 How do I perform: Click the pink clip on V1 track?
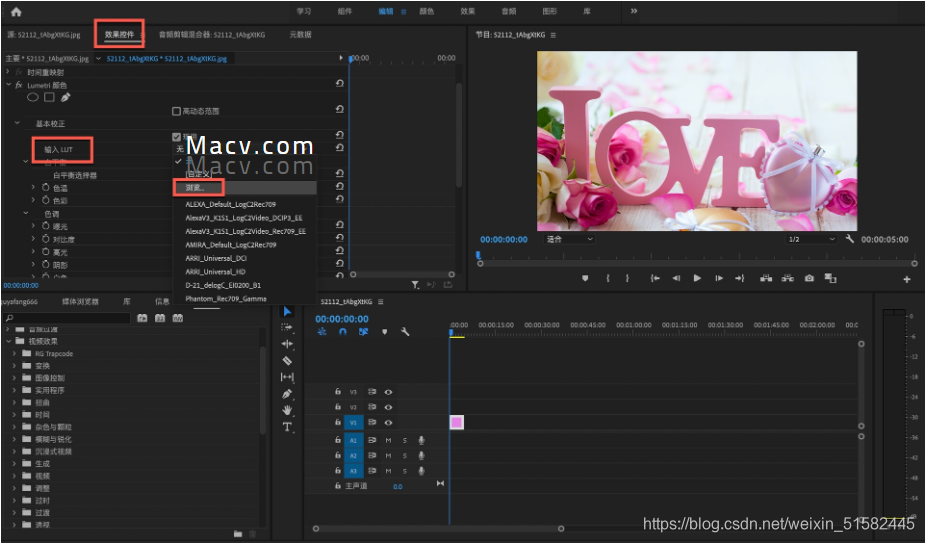pos(457,422)
